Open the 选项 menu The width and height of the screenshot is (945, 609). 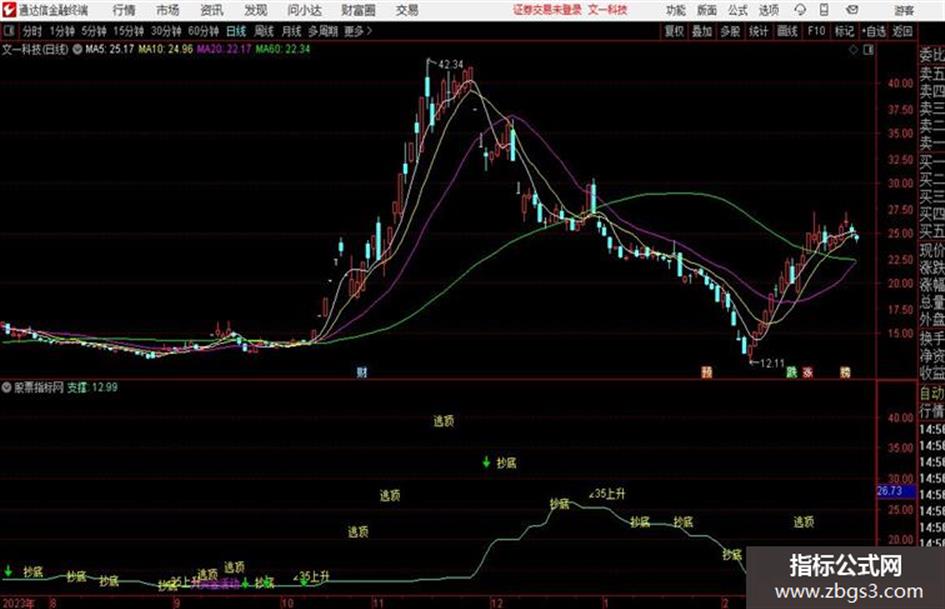pyautogui.click(x=769, y=10)
